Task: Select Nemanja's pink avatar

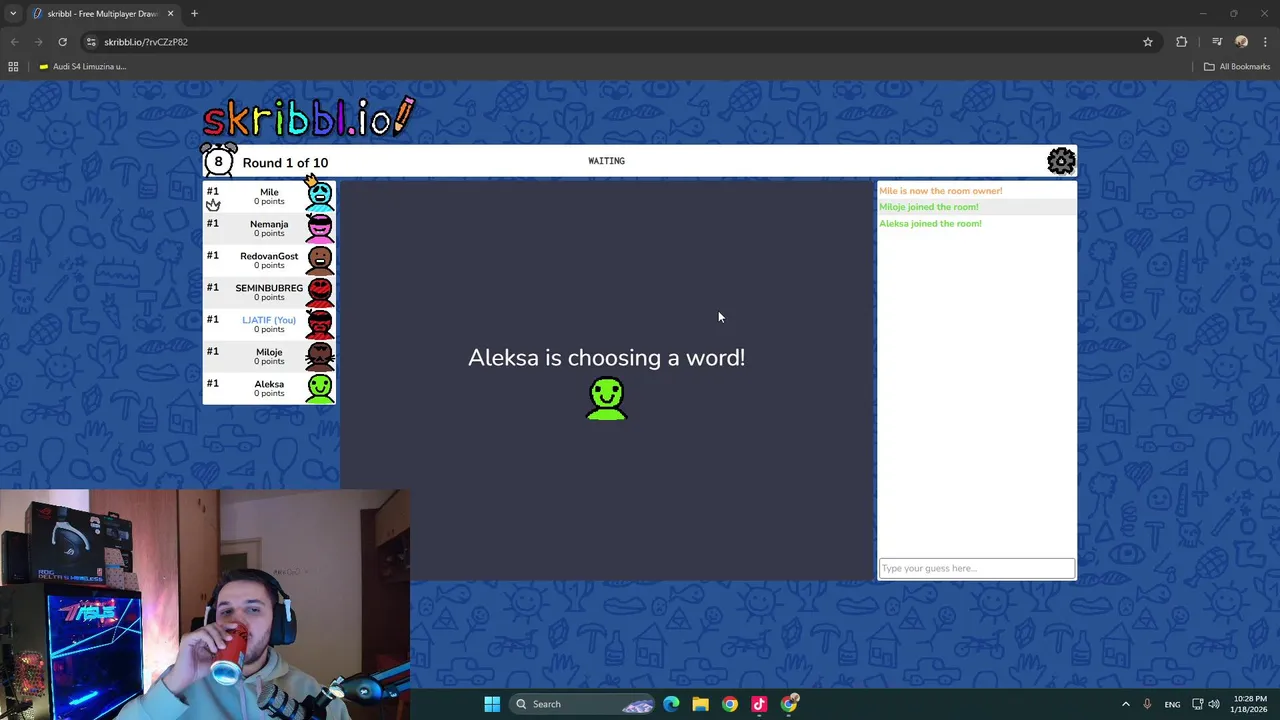Action: 320,228
